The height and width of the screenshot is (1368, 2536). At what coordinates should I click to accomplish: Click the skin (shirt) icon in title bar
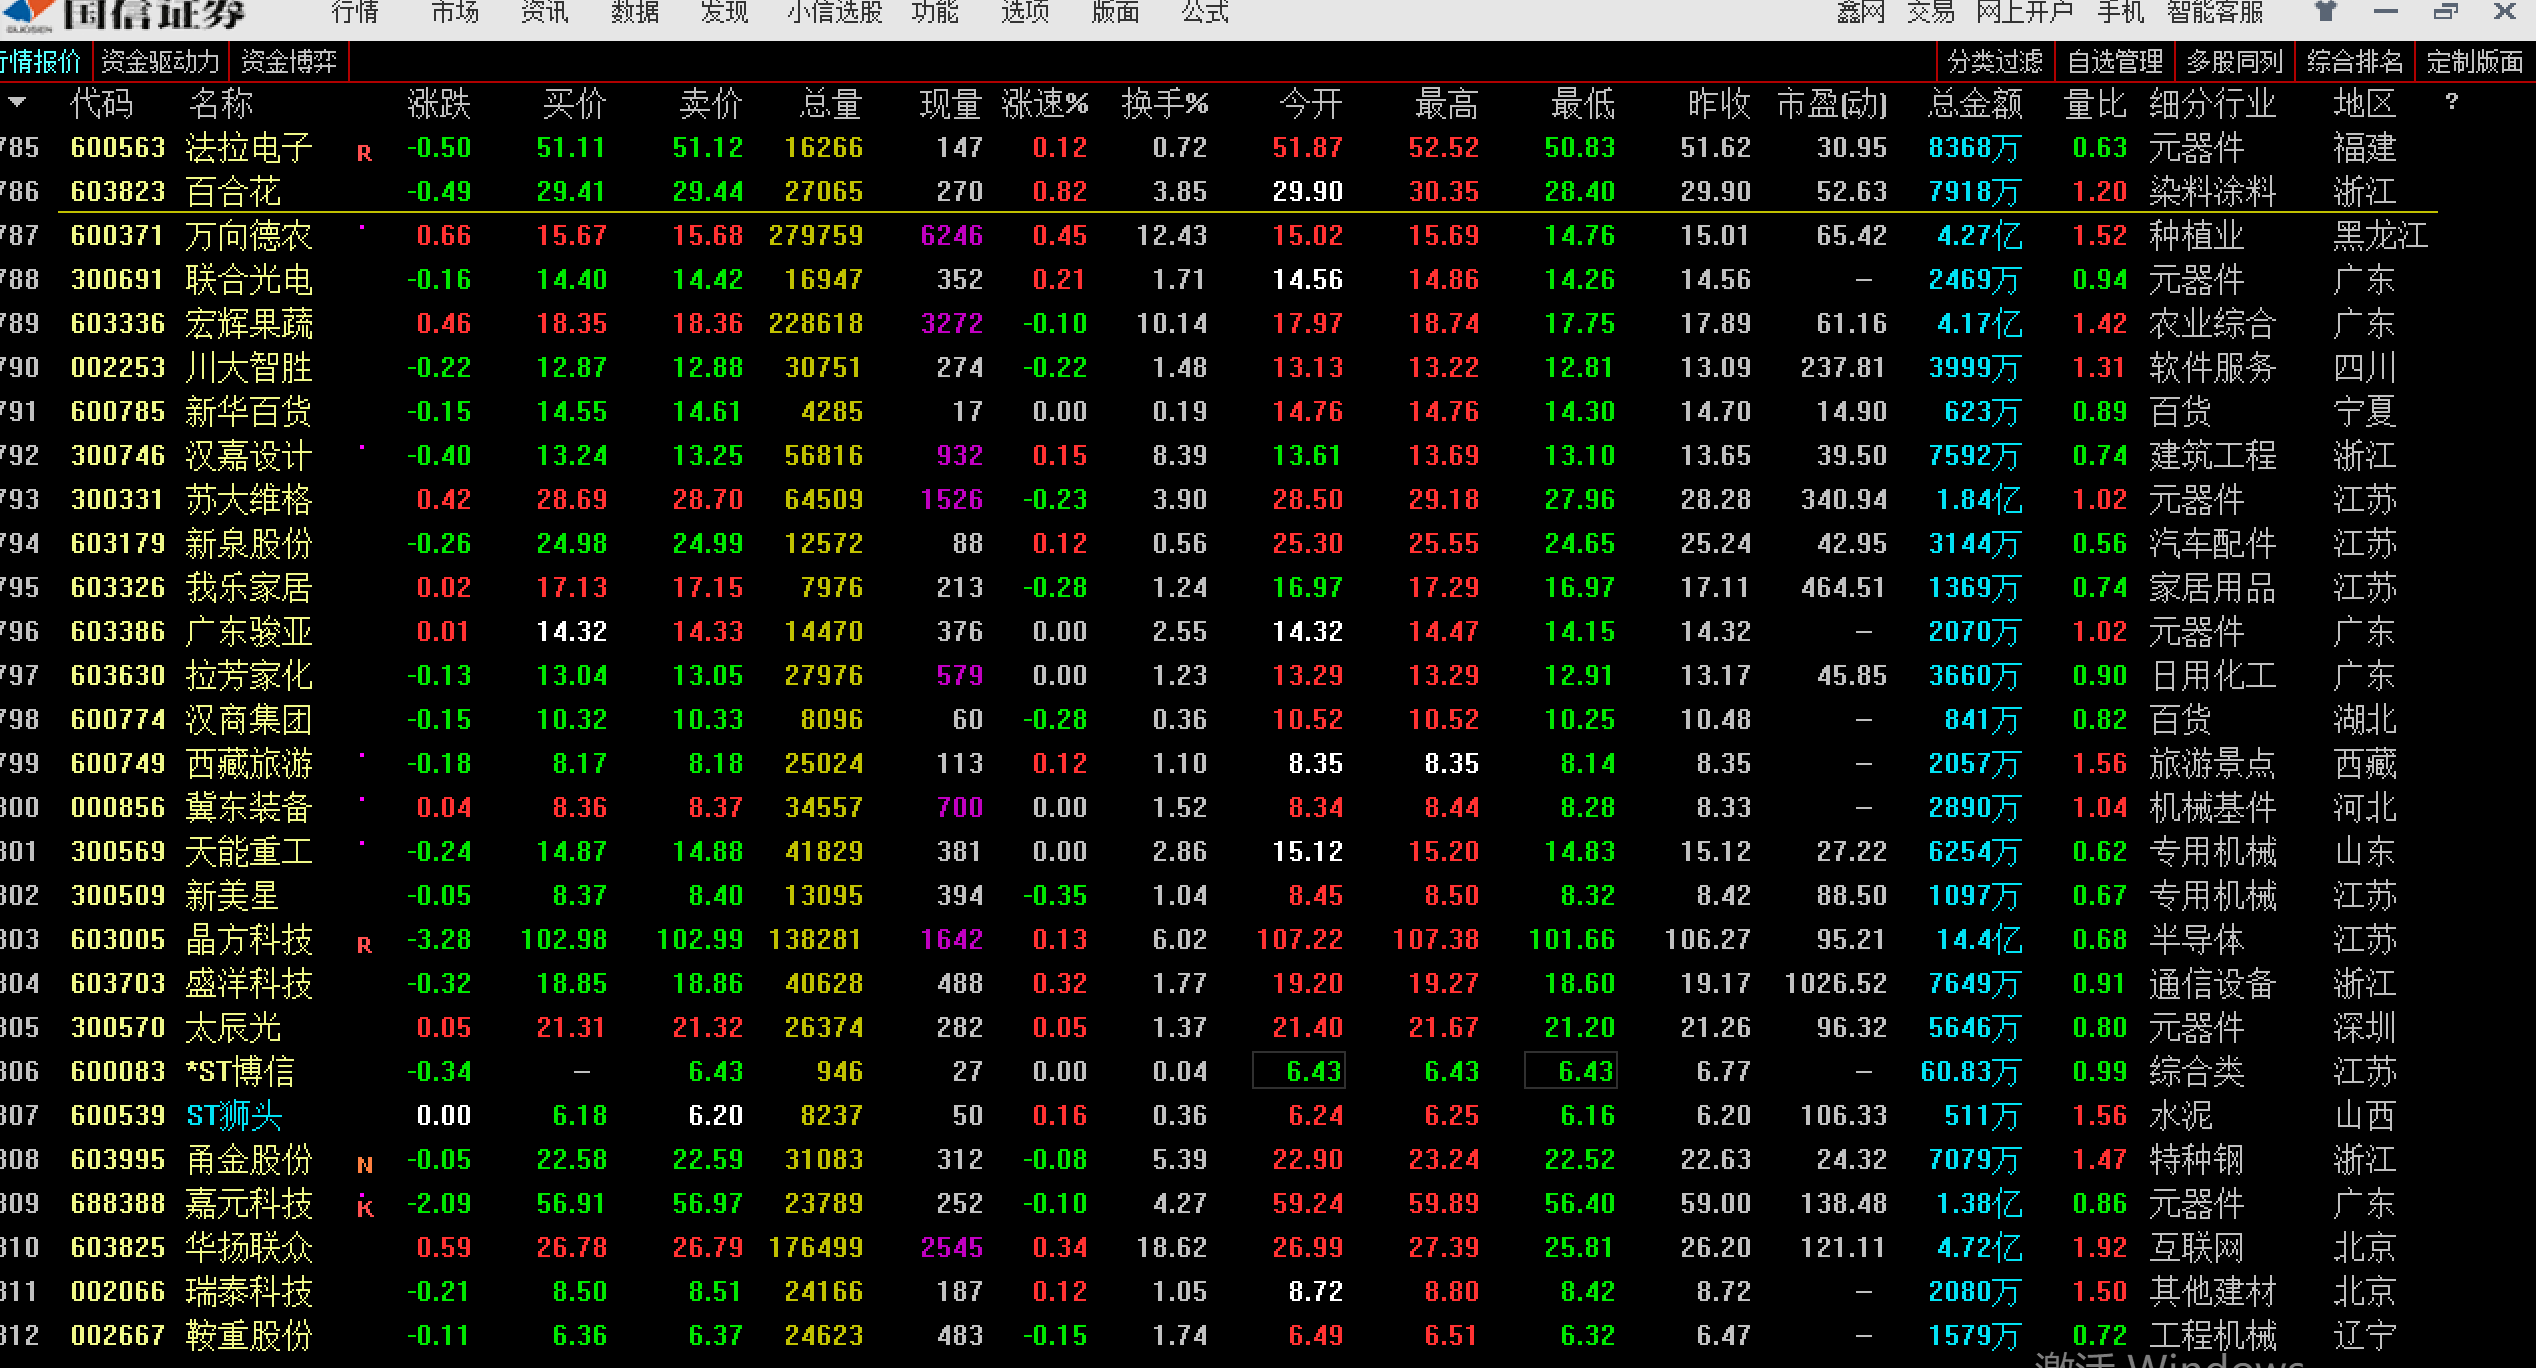2326,12
